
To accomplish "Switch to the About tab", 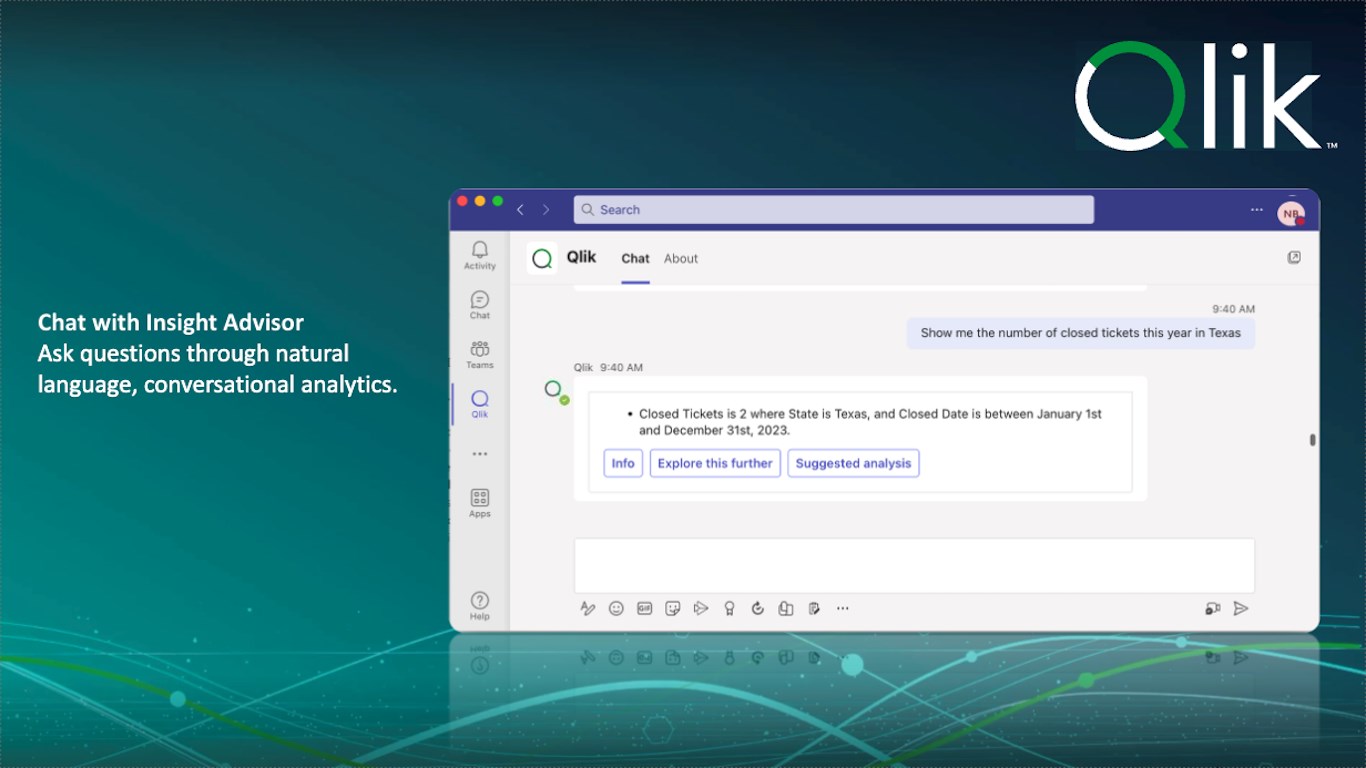I will coord(681,258).
